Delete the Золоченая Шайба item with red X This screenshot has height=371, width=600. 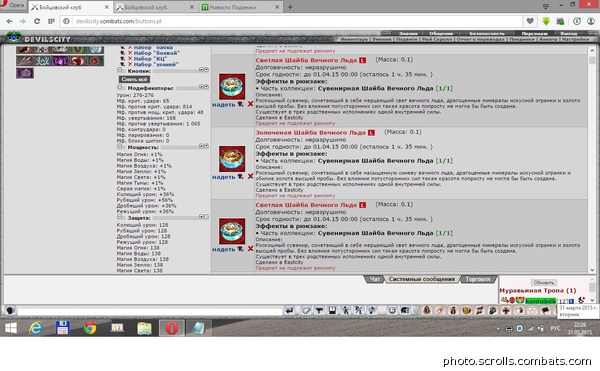pos(250,176)
